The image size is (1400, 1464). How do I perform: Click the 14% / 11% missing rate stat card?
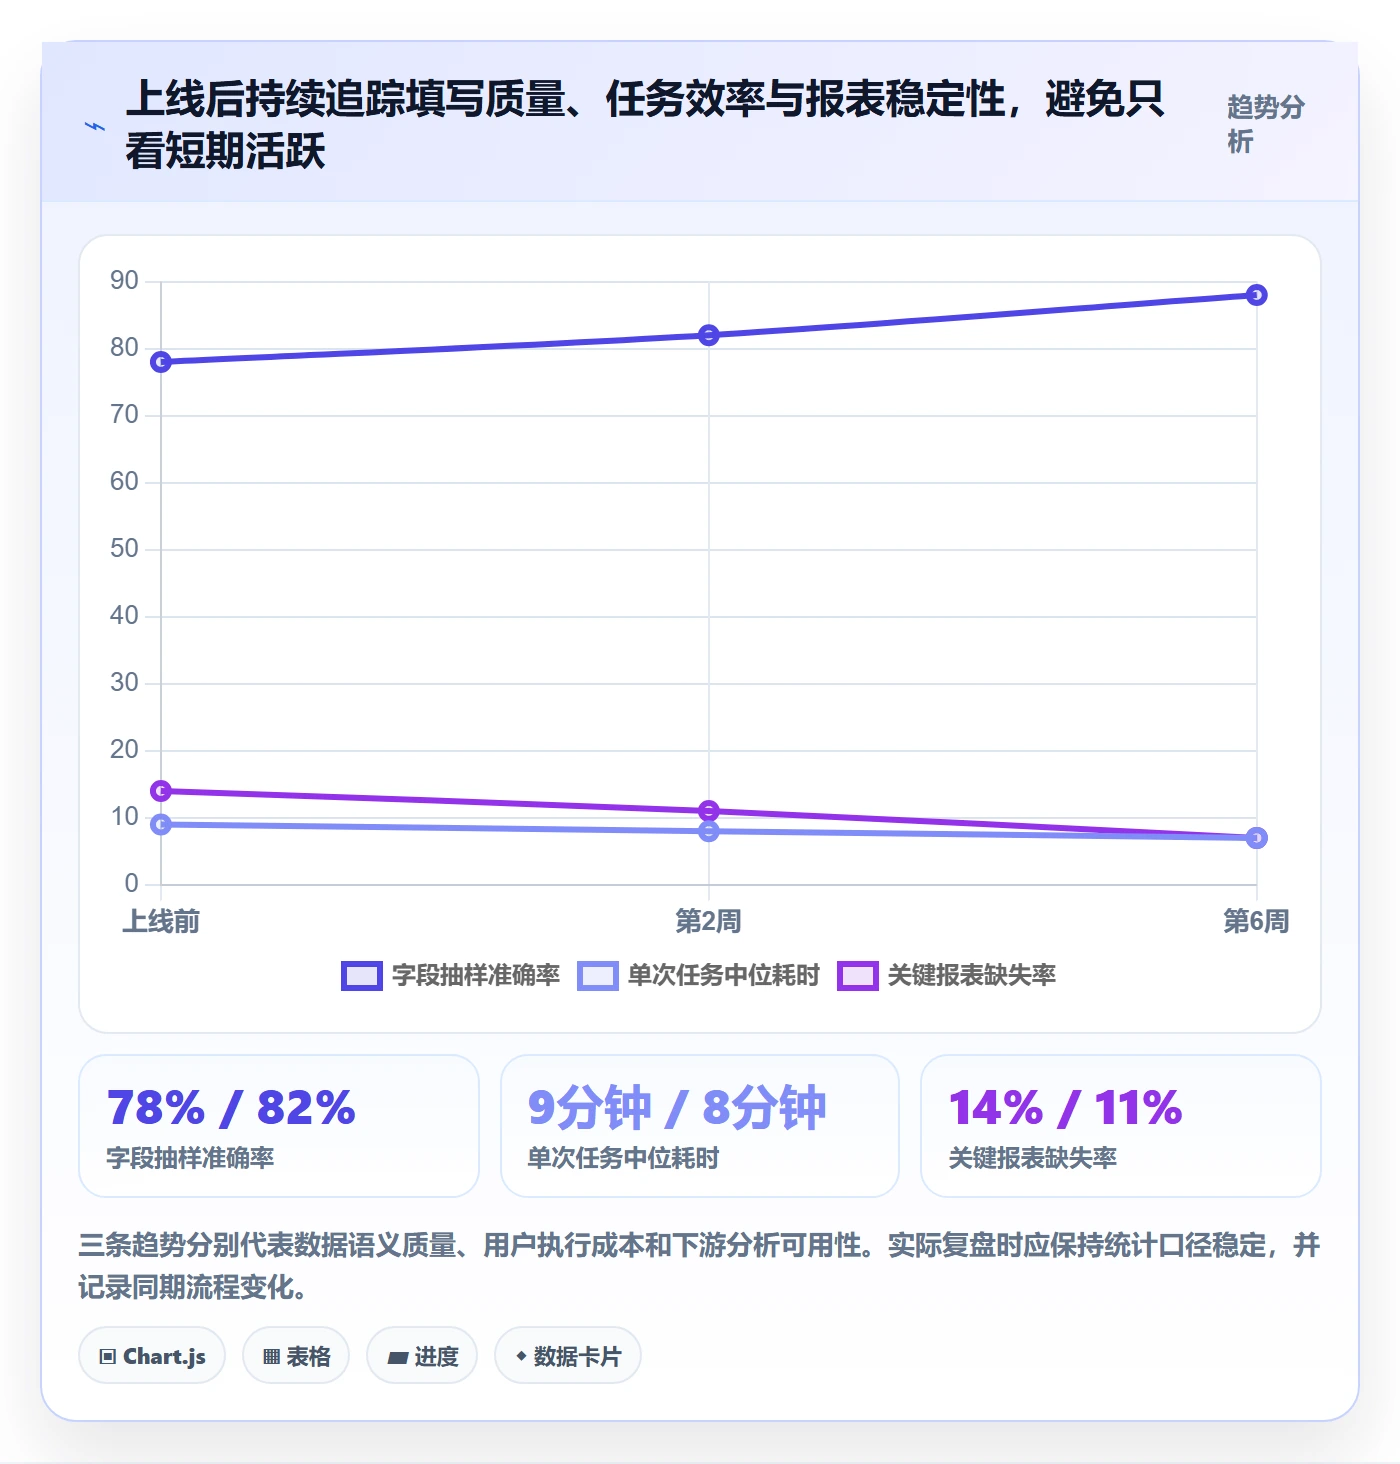(1121, 1126)
